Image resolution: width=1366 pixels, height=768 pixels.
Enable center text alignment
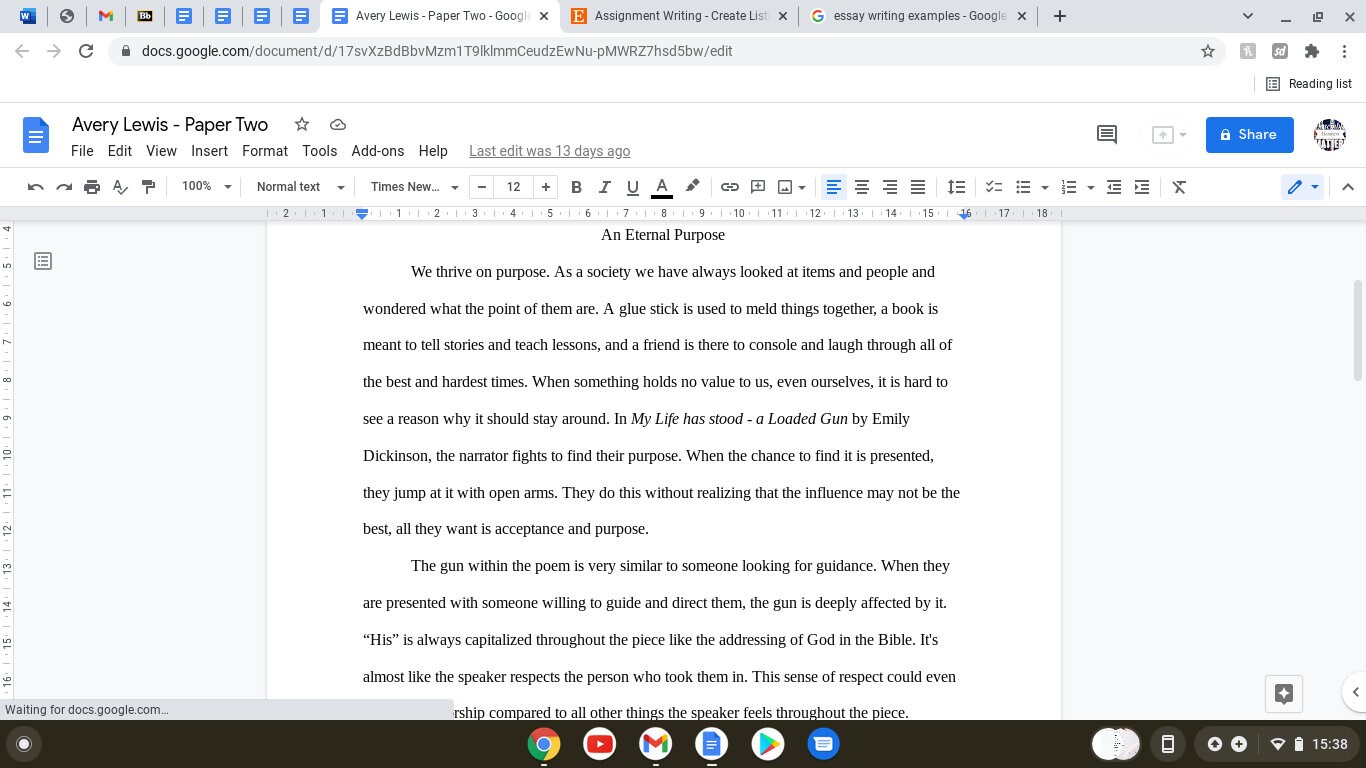(x=861, y=187)
